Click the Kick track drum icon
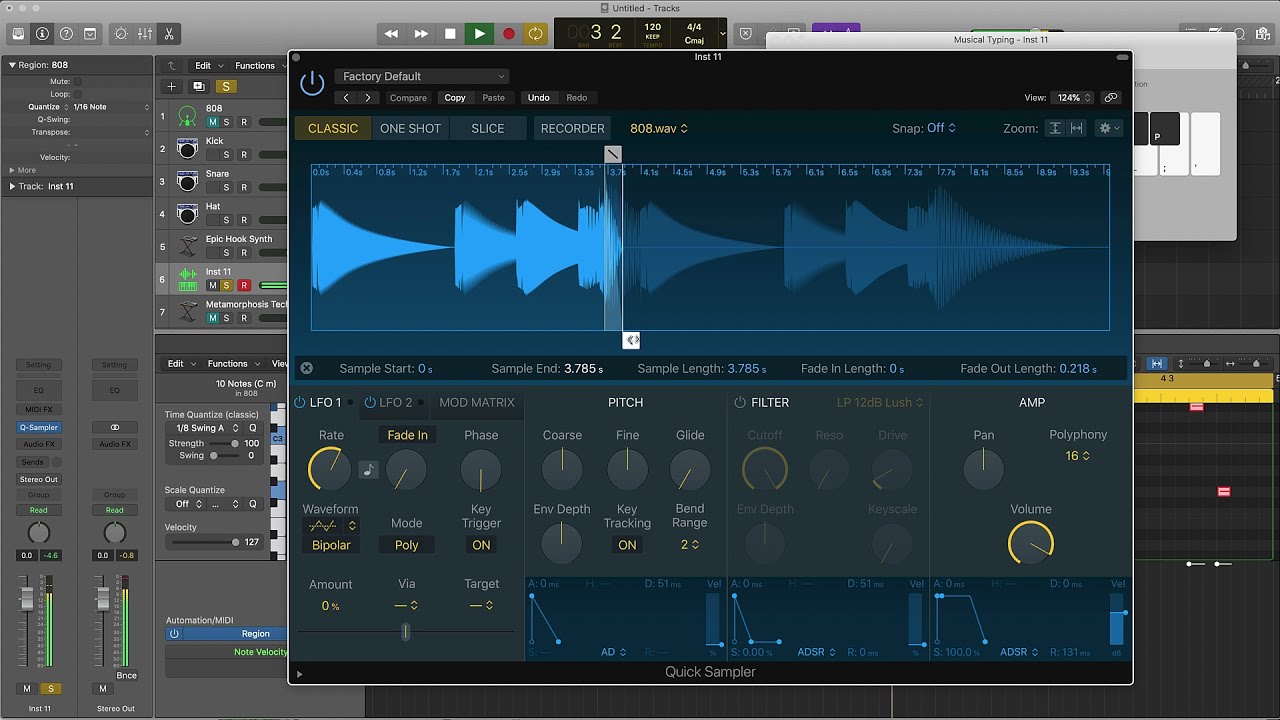The width and height of the screenshot is (1280, 720). coord(187,149)
